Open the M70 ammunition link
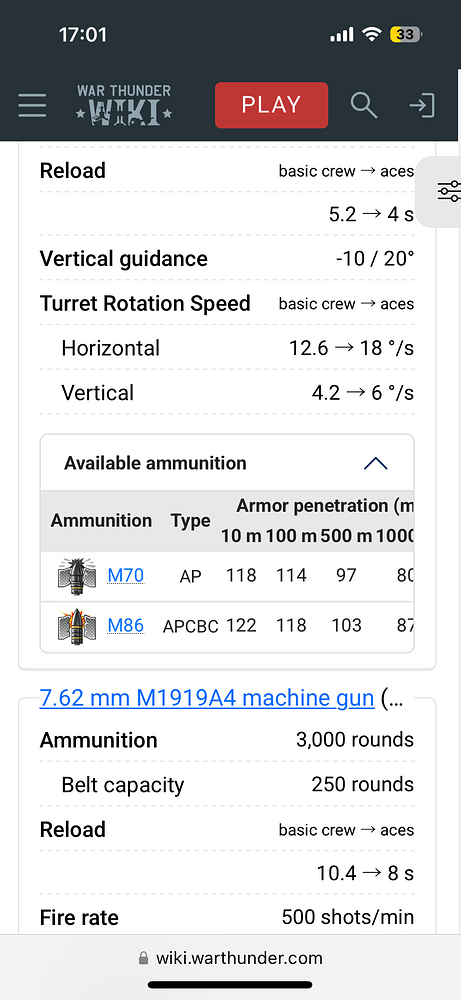This screenshot has height=1000, width=461. (126, 575)
